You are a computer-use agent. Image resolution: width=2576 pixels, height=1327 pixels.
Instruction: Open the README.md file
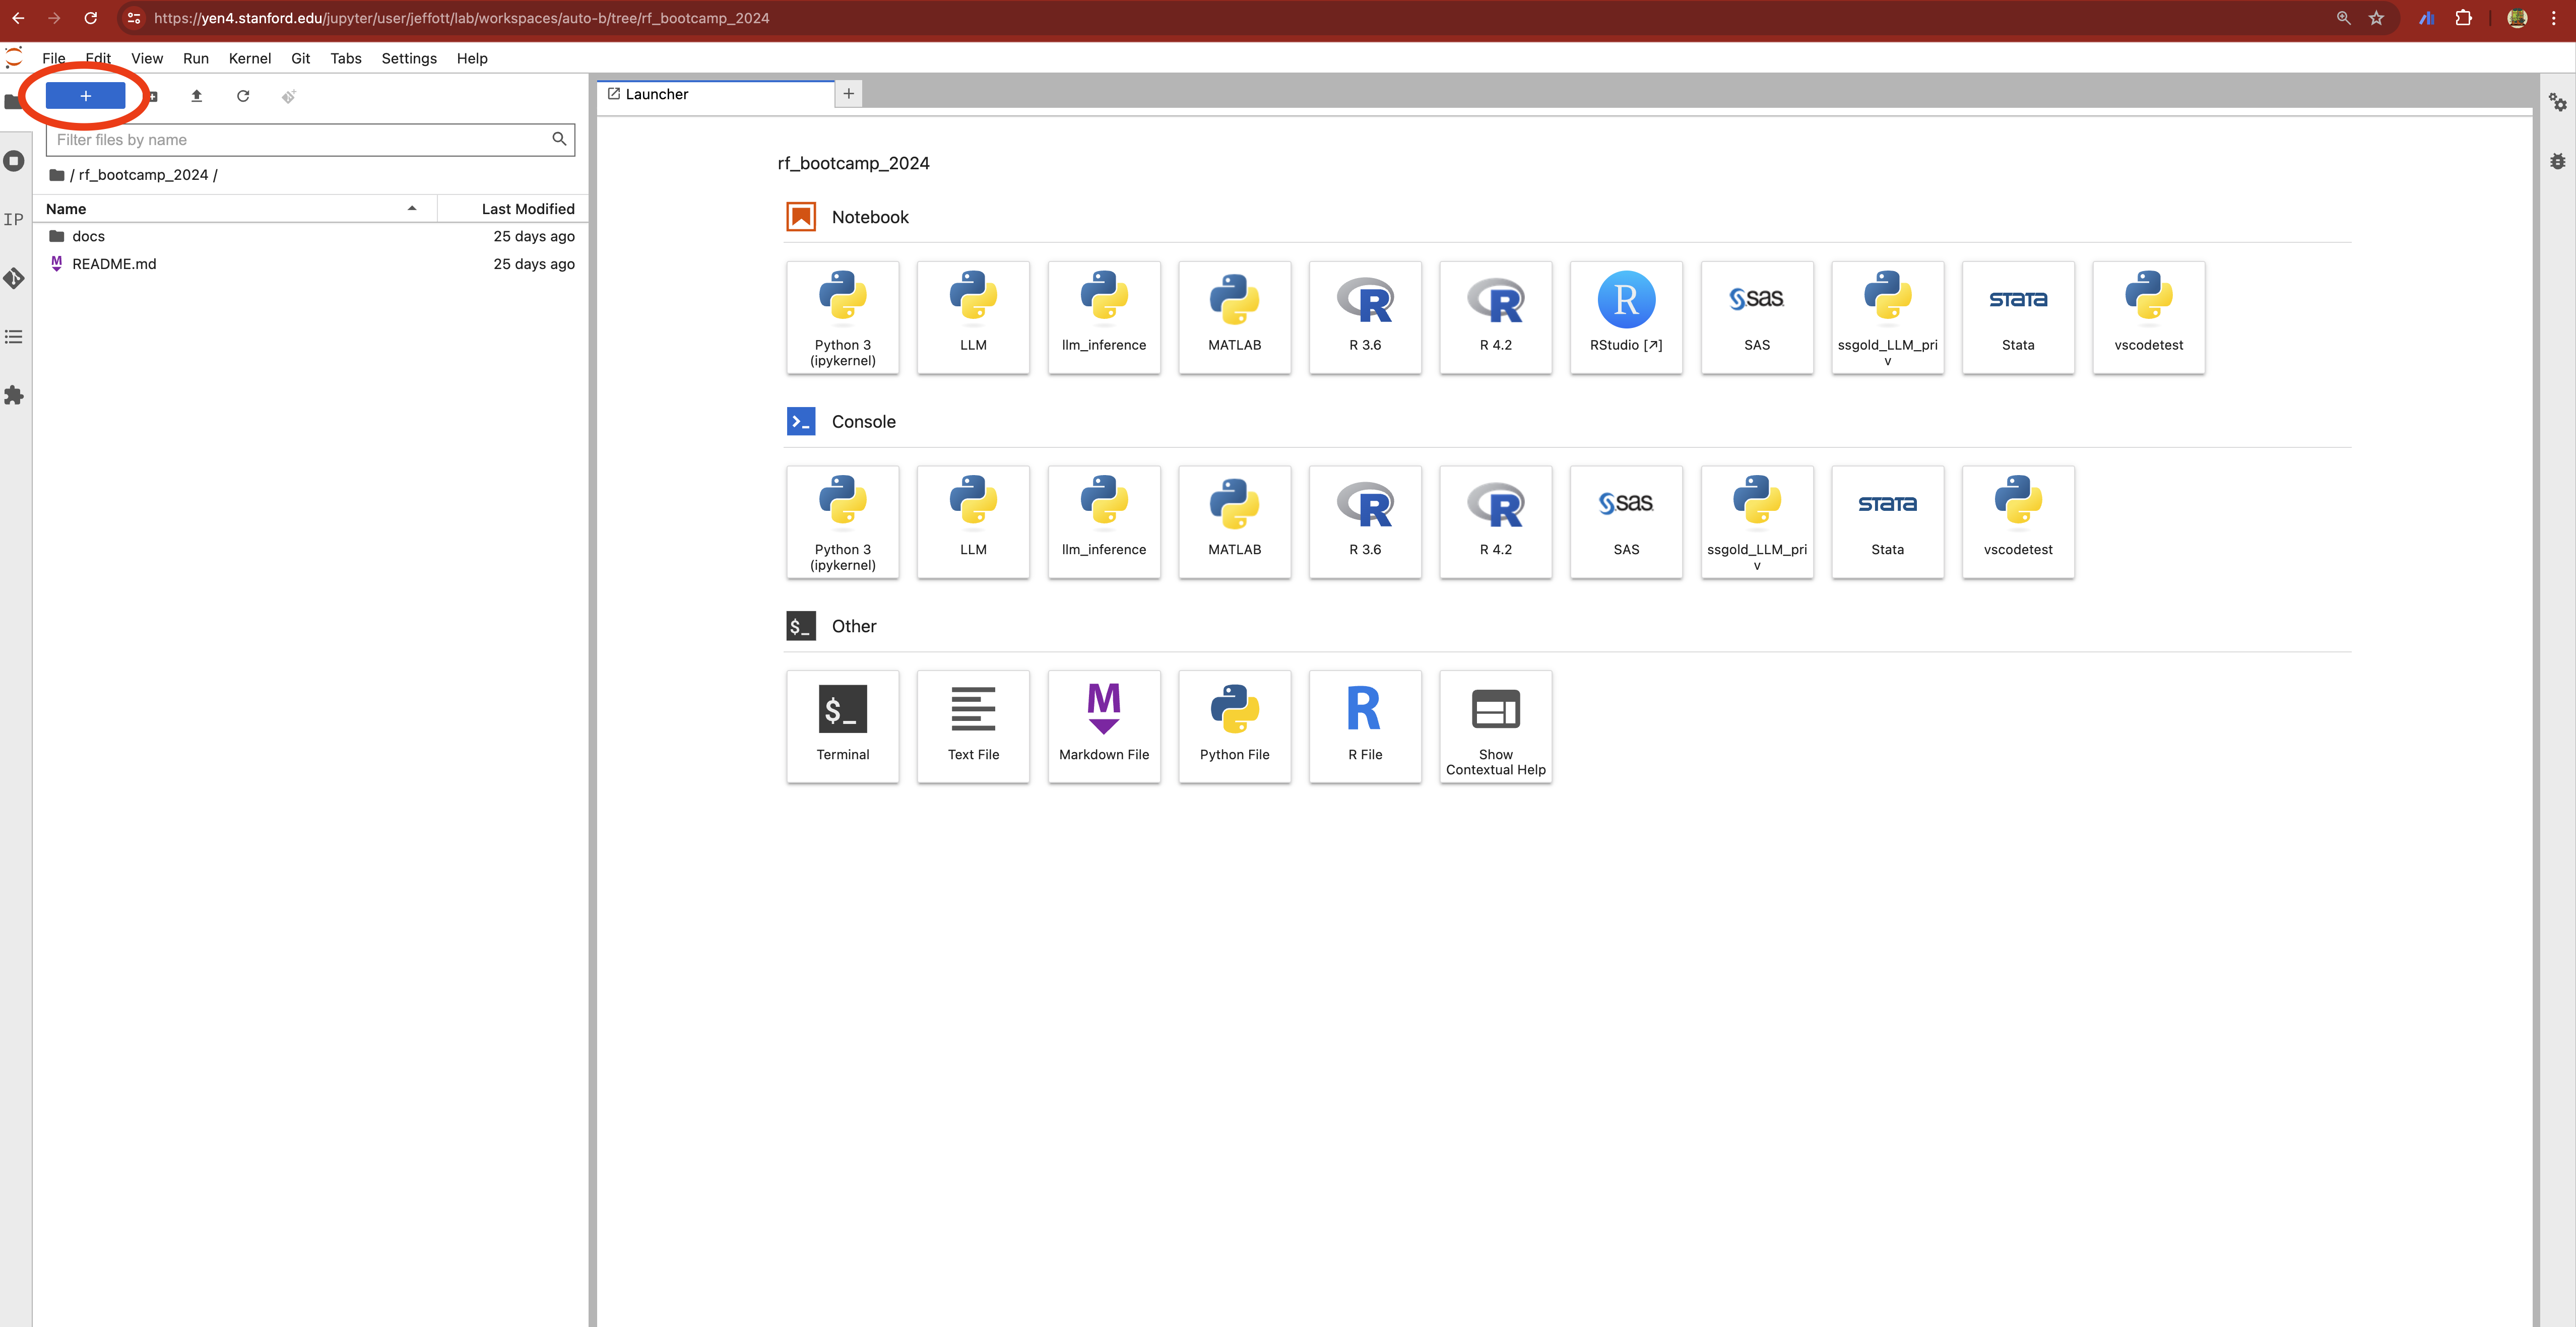[x=310, y=264]
